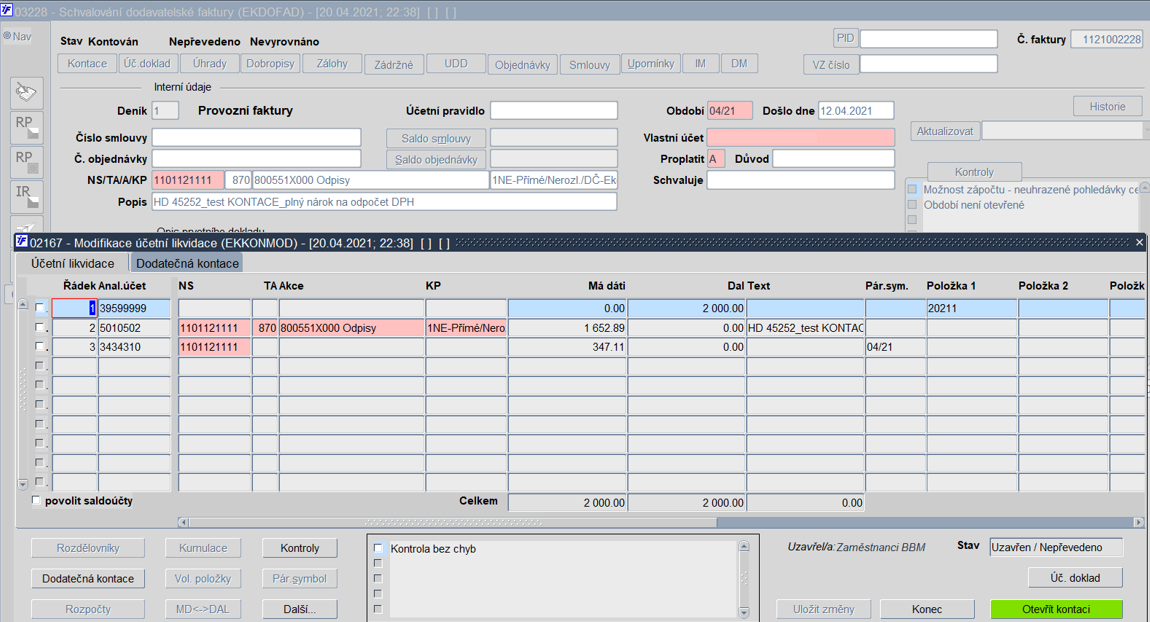Click the Popis field with HD 45252 text
Screen dimensions: 1150x622
384,202
